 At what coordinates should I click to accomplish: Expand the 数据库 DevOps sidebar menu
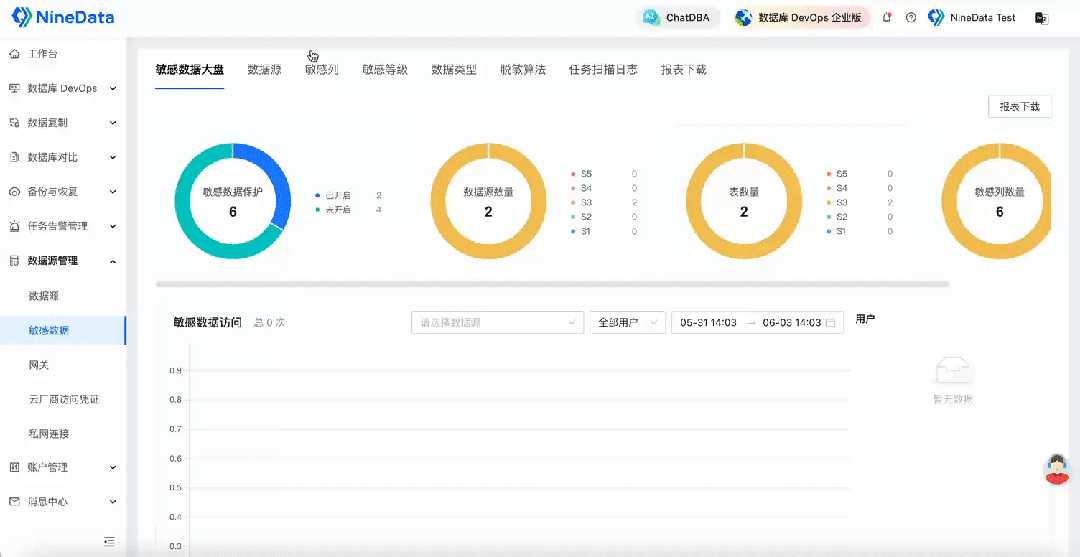click(x=63, y=88)
